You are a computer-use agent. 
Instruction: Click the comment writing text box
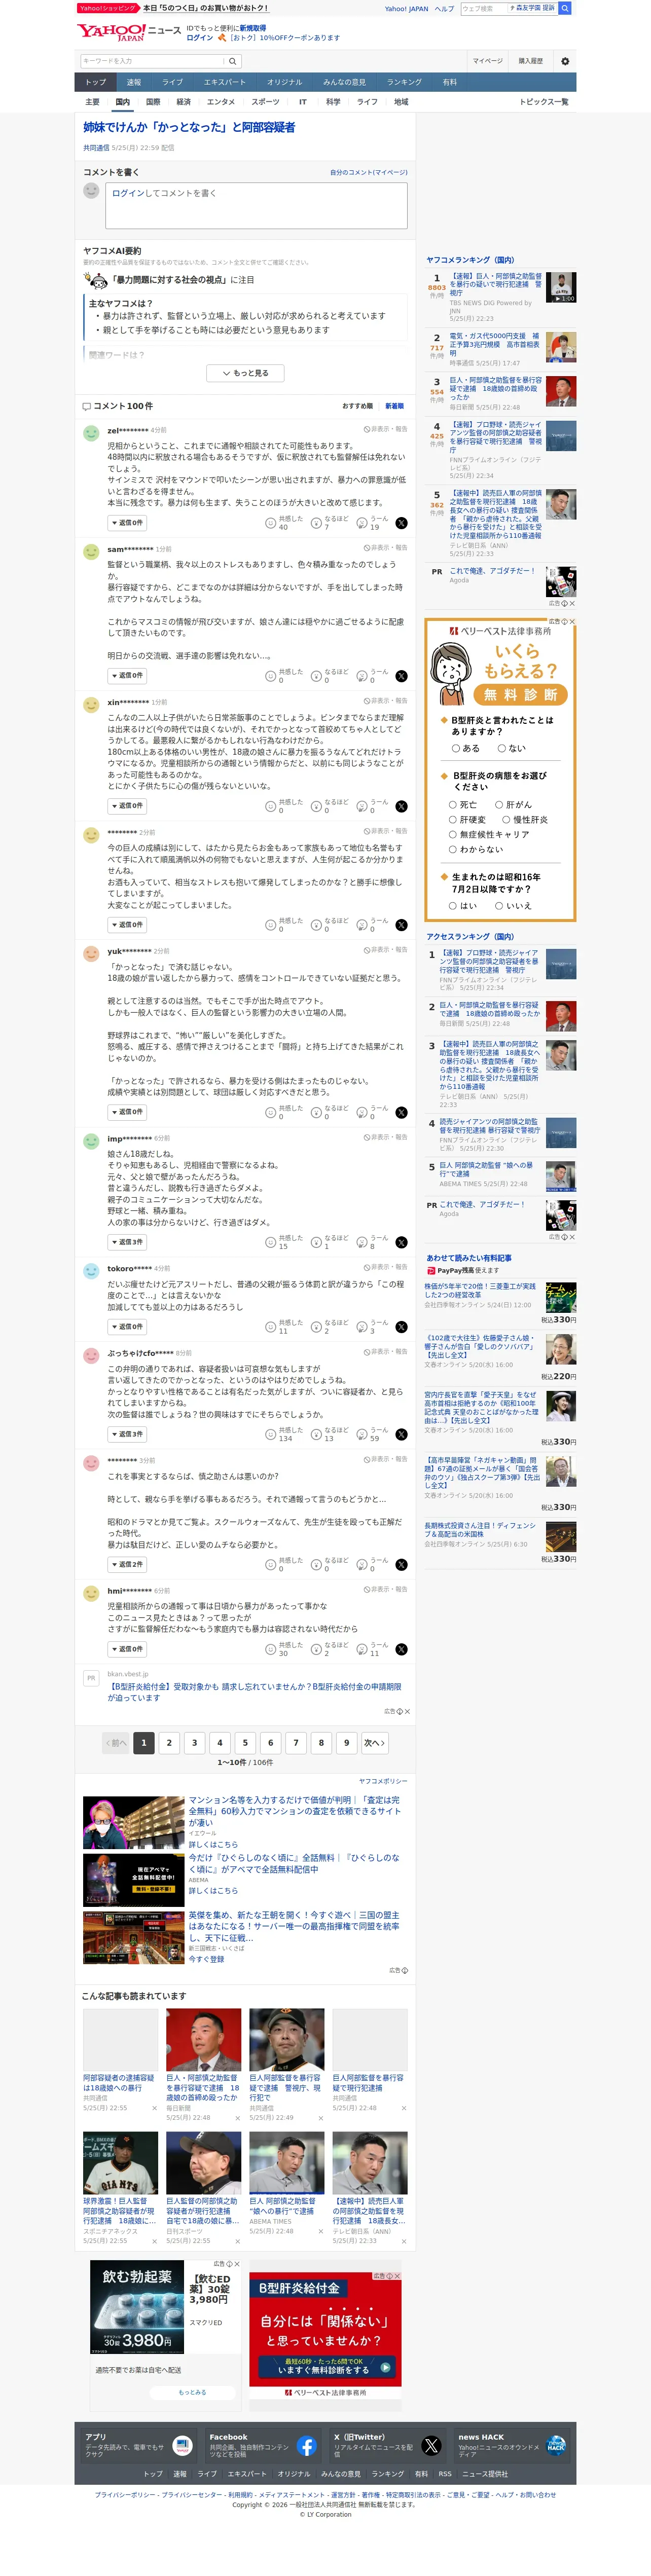(x=257, y=205)
